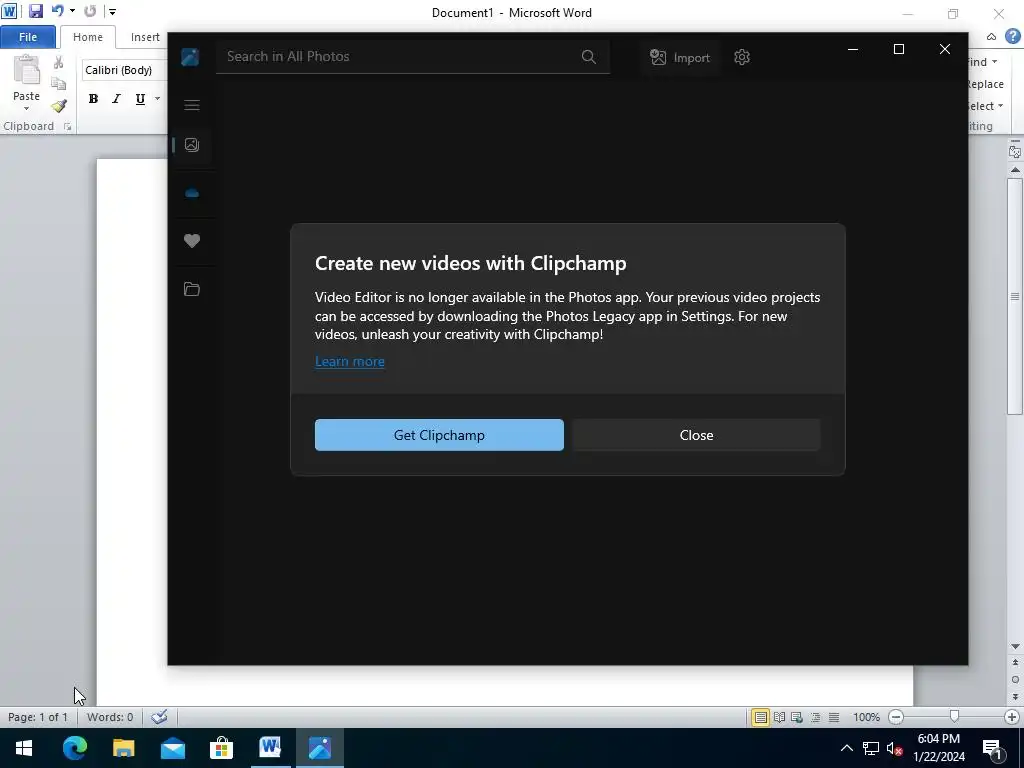Click the search magnifier icon in Photos
Viewport: 1024px width, 768px height.
pyautogui.click(x=588, y=57)
